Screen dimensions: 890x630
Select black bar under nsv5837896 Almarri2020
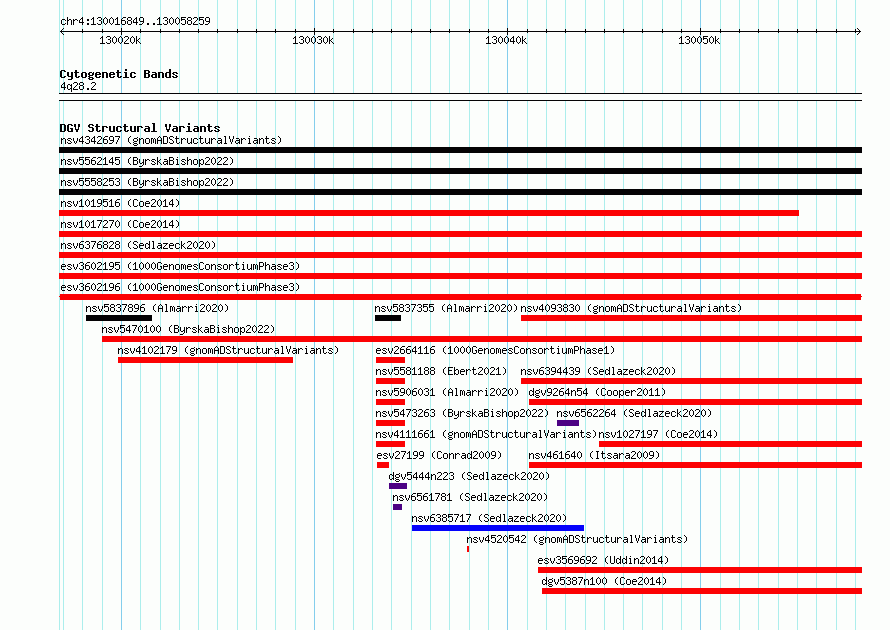tap(119, 318)
